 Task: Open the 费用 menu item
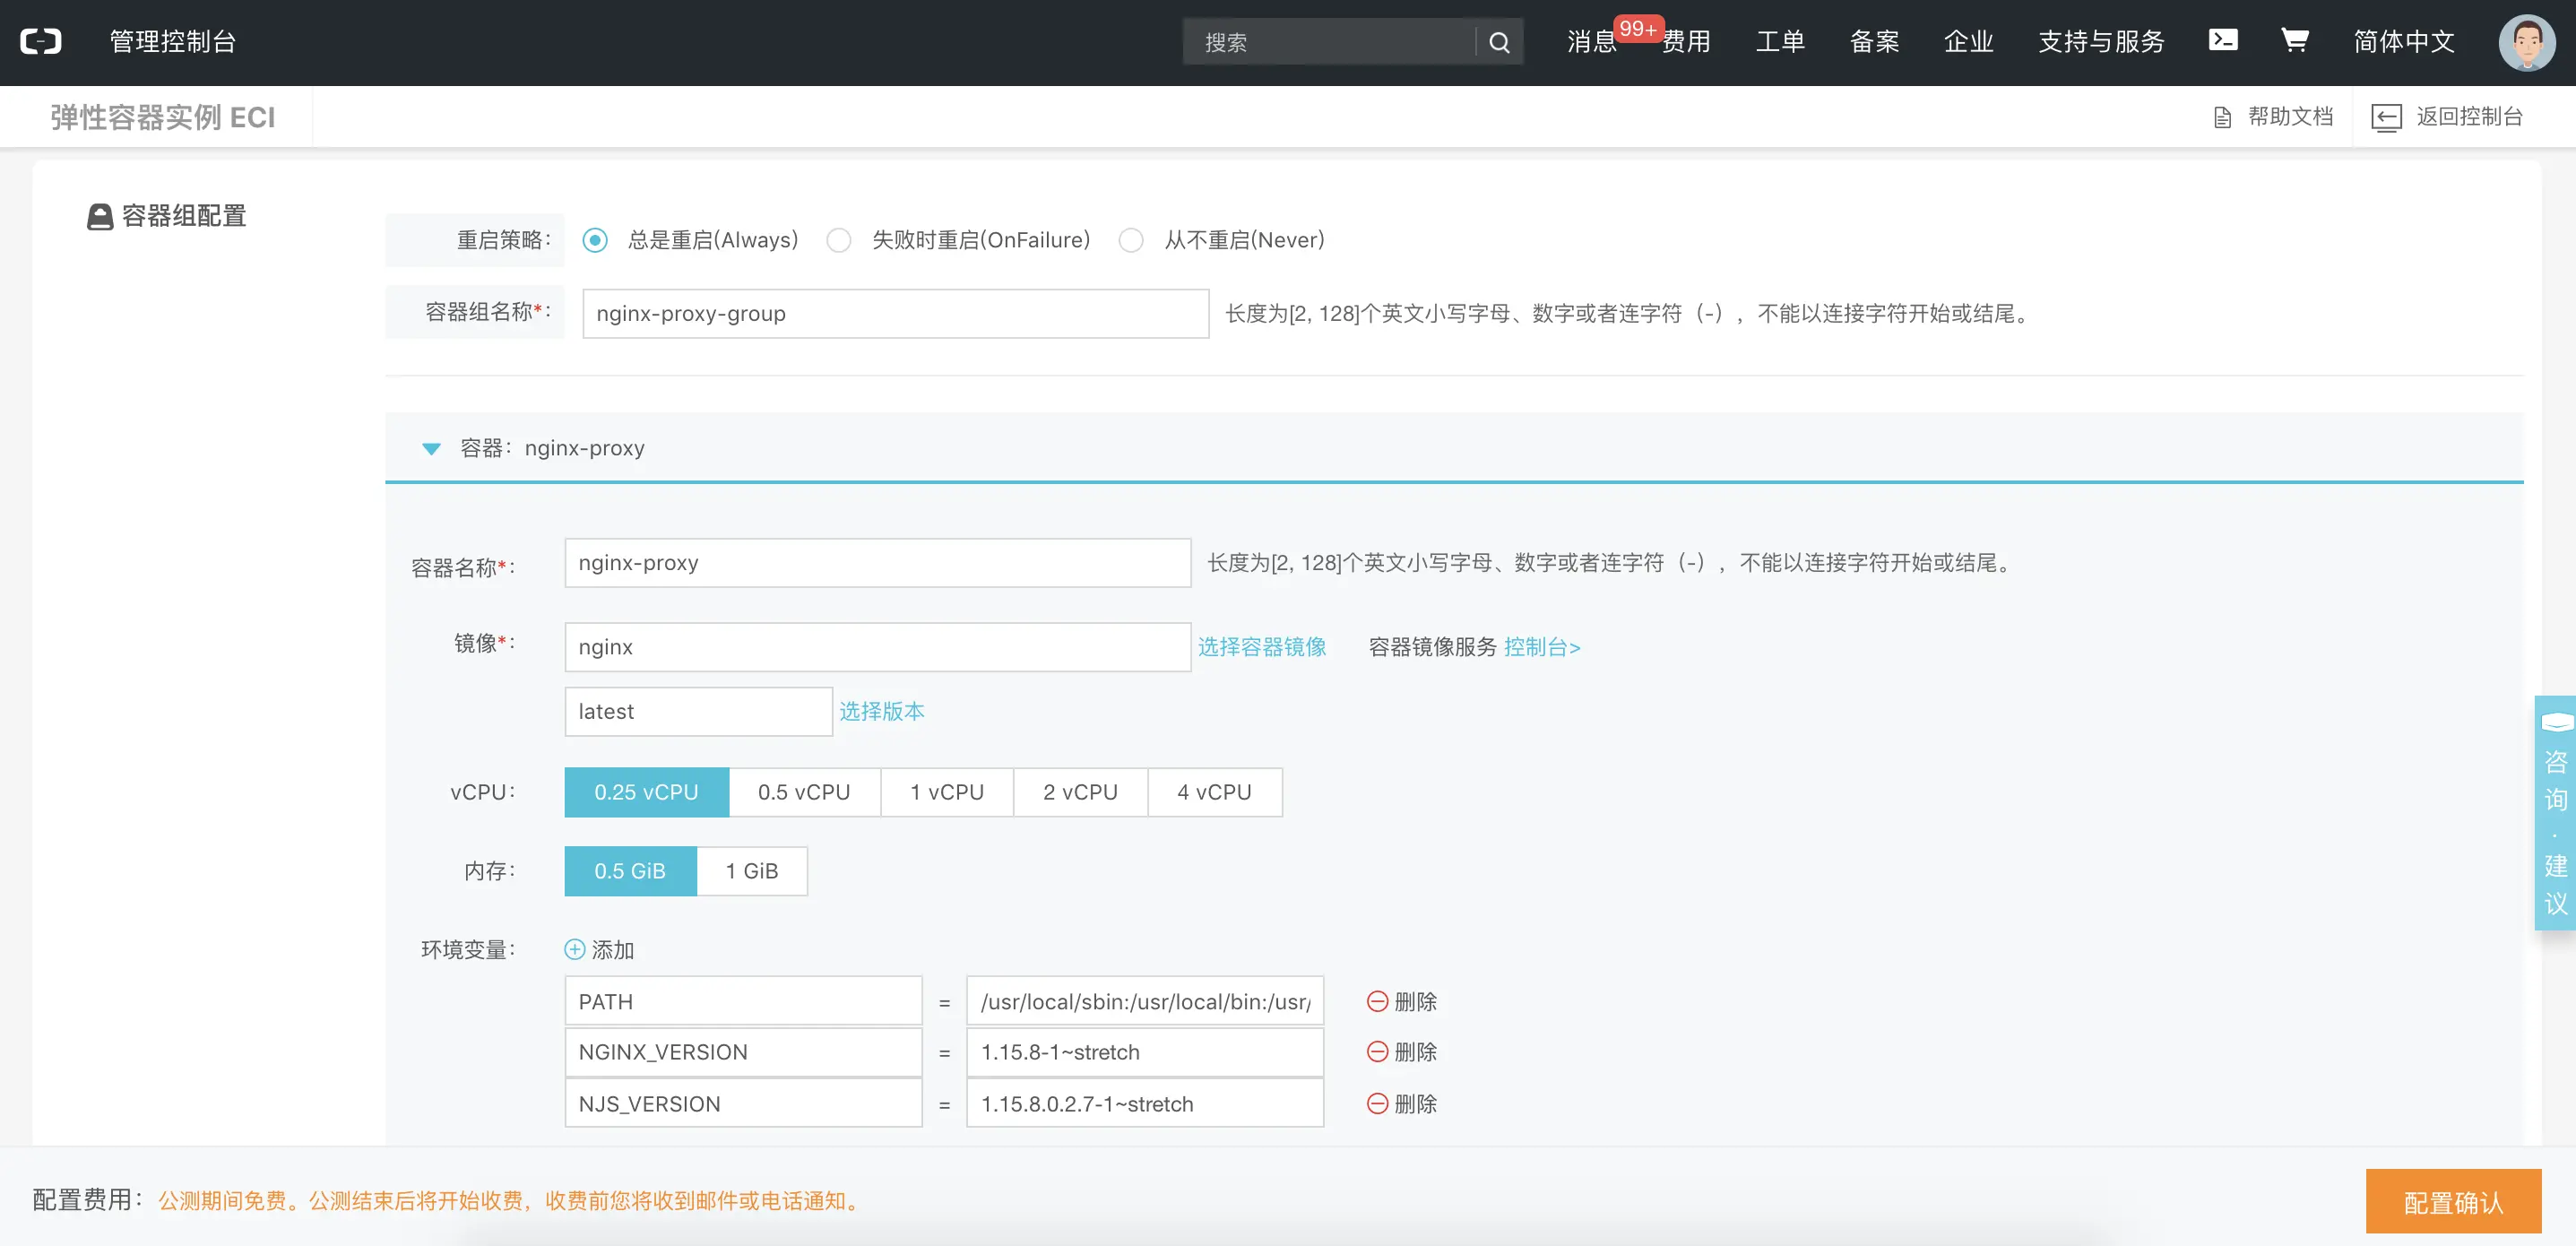(x=1687, y=41)
